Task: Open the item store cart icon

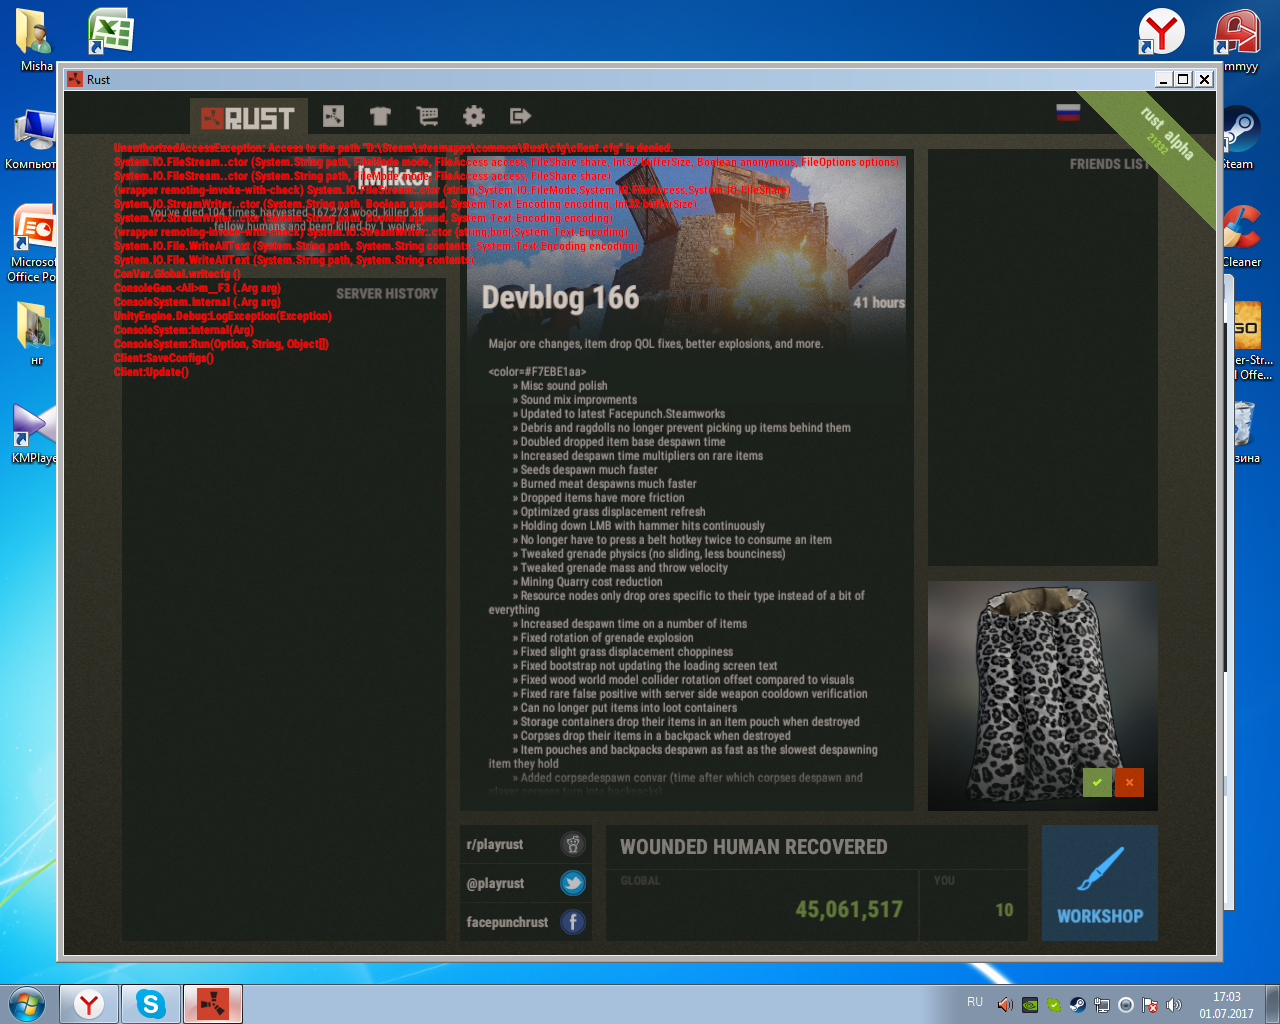Action: click(x=427, y=116)
